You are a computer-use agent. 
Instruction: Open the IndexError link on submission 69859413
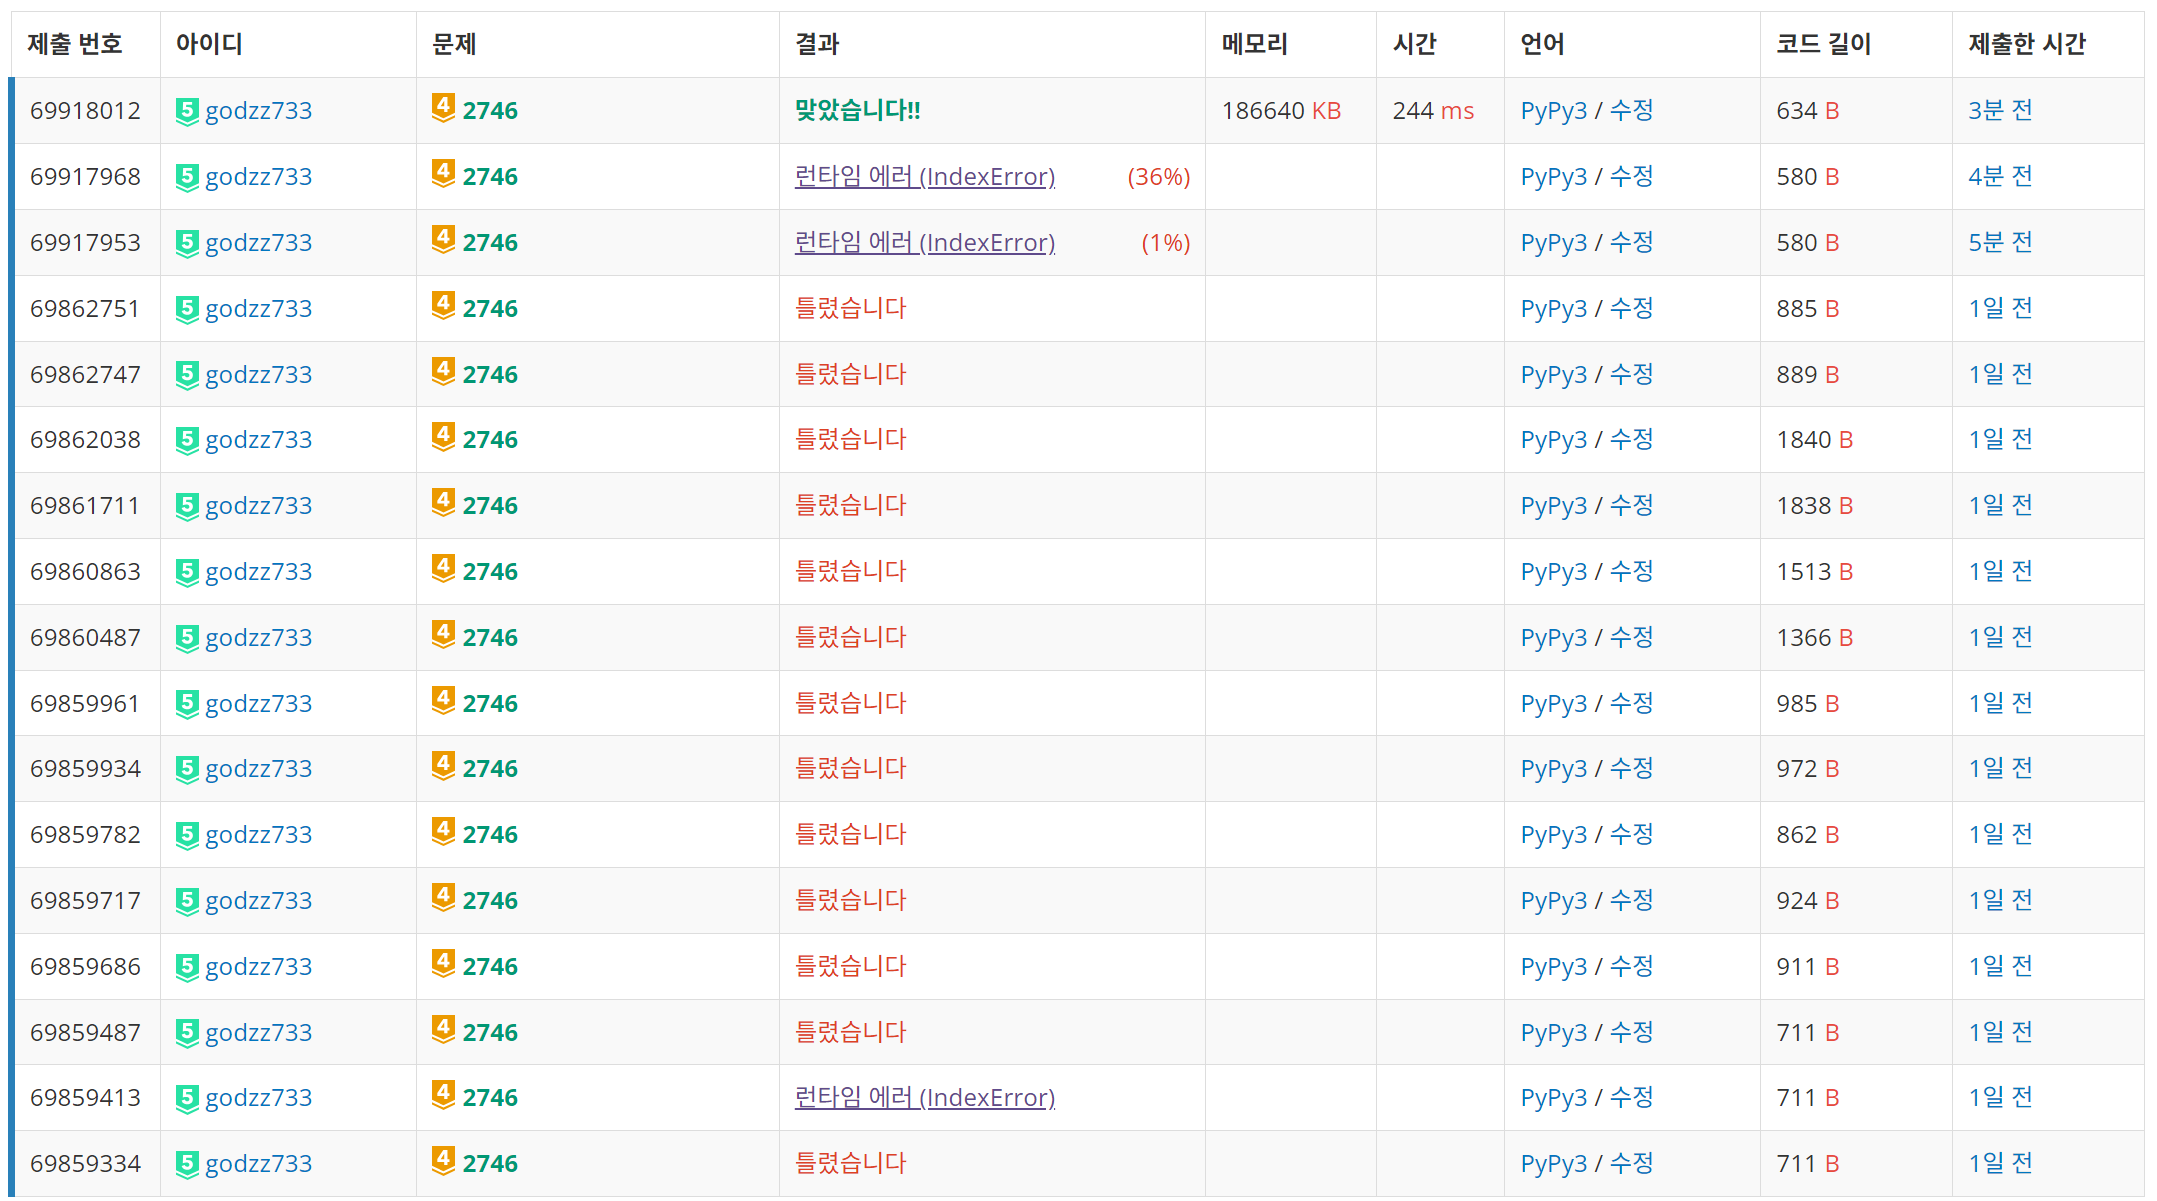924,1098
